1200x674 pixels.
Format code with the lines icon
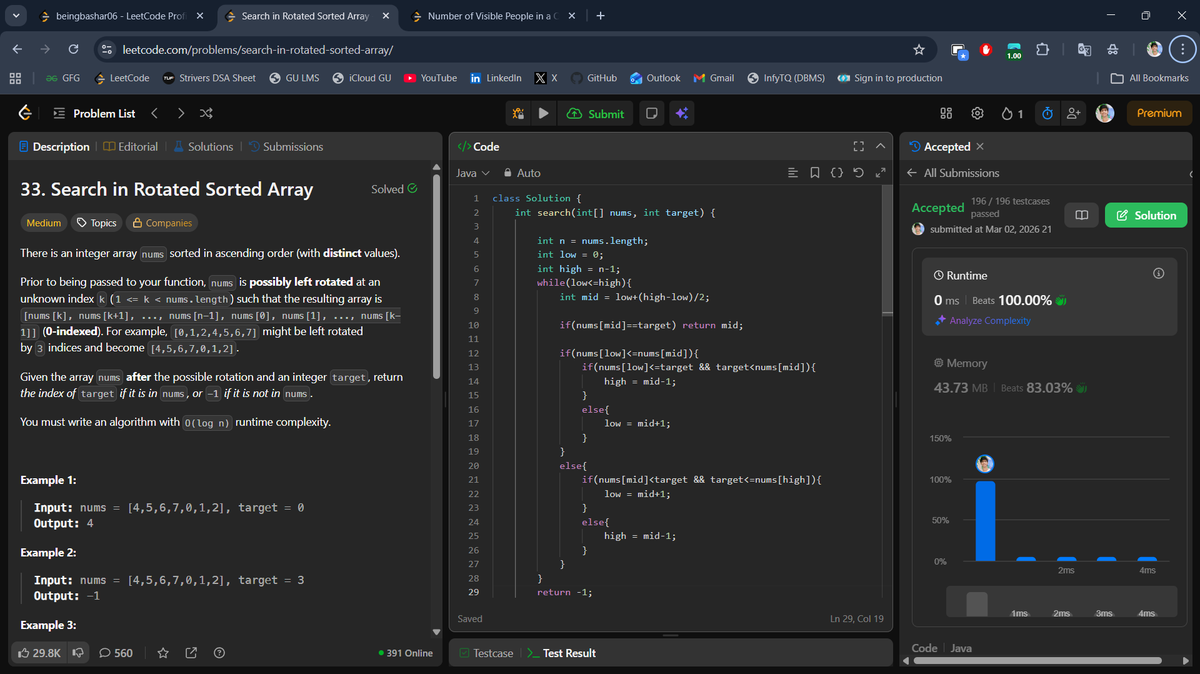coord(793,173)
